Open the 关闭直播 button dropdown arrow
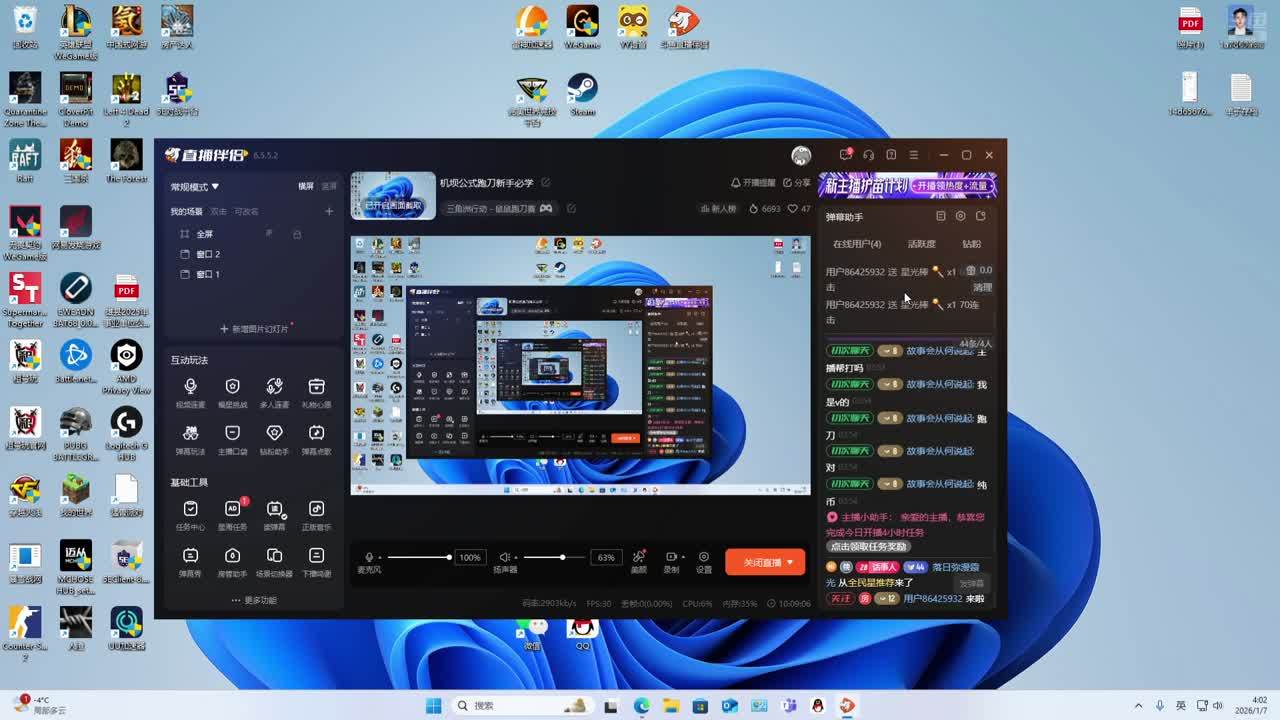Image resolution: width=1280 pixels, height=720 pixels. pyautogui.click(x=791, y=562)
